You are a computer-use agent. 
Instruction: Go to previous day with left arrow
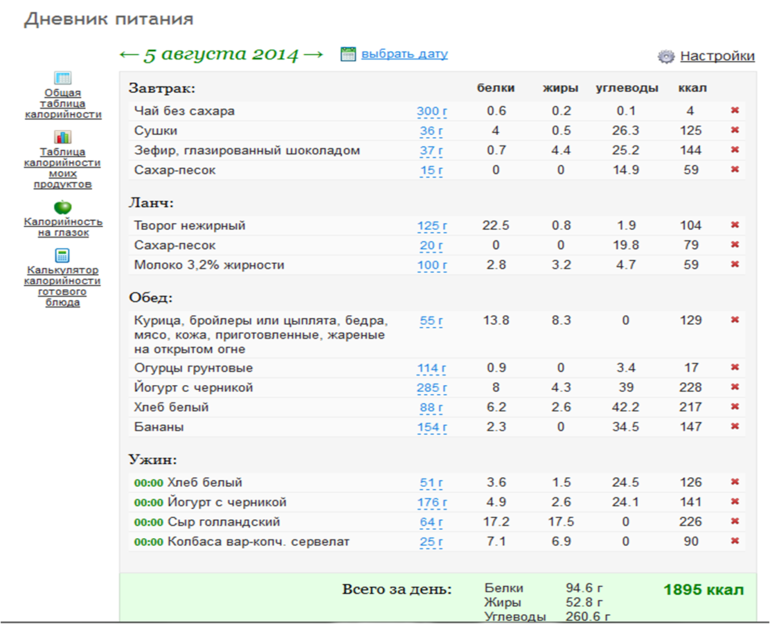pos(128,54)
